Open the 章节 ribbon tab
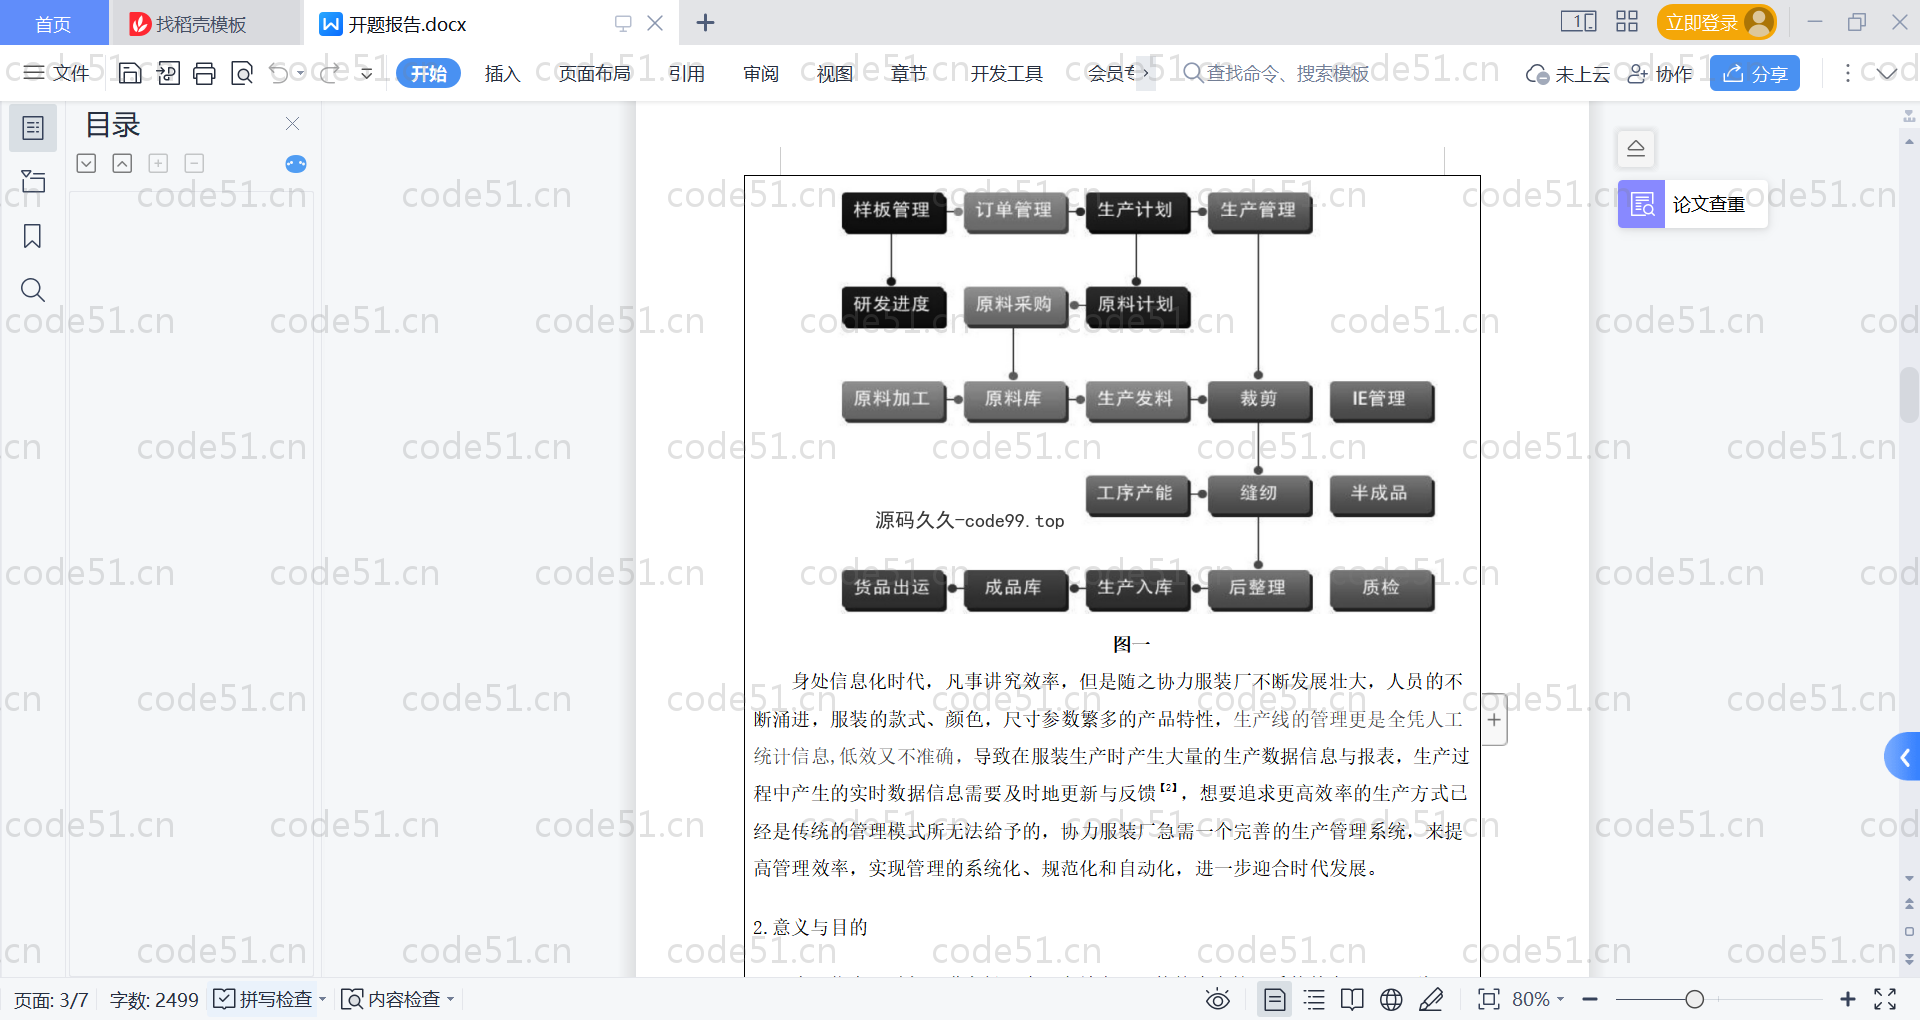The width and height of the screenshot is (1920, 1020). 908,73
